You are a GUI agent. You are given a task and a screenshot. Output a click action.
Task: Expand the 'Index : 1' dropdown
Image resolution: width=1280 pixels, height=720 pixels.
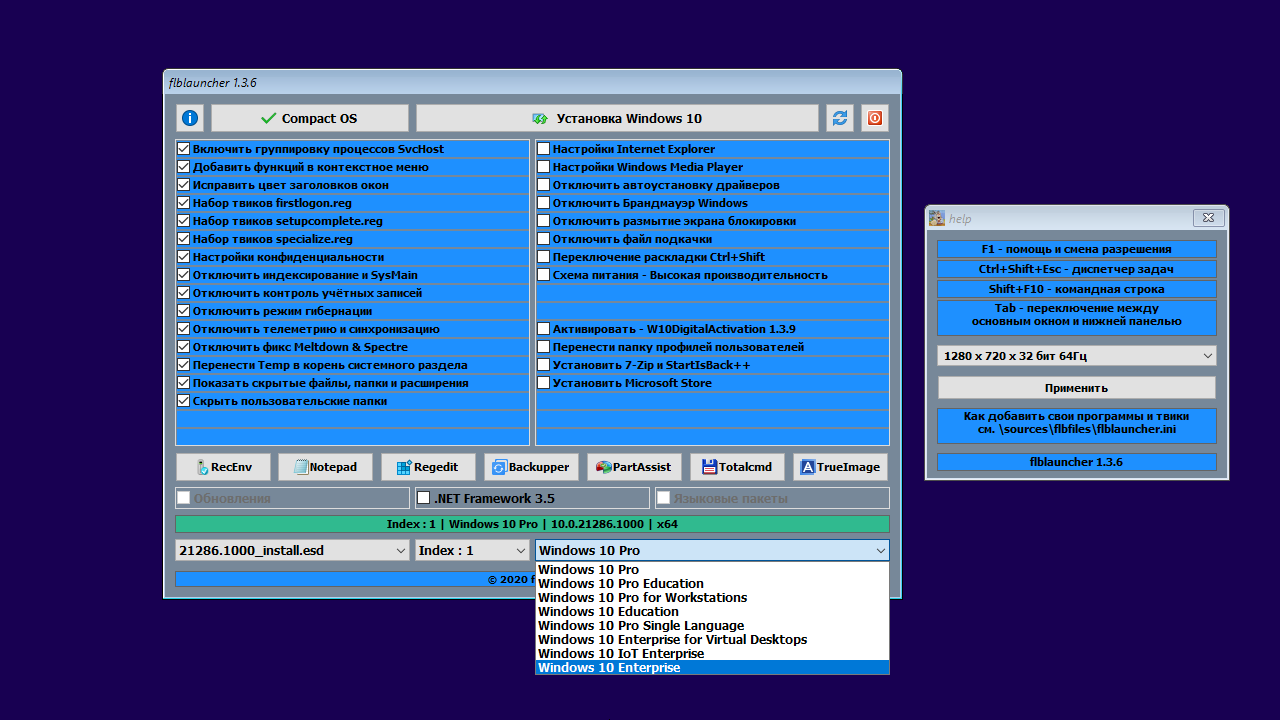coord(472,550)
